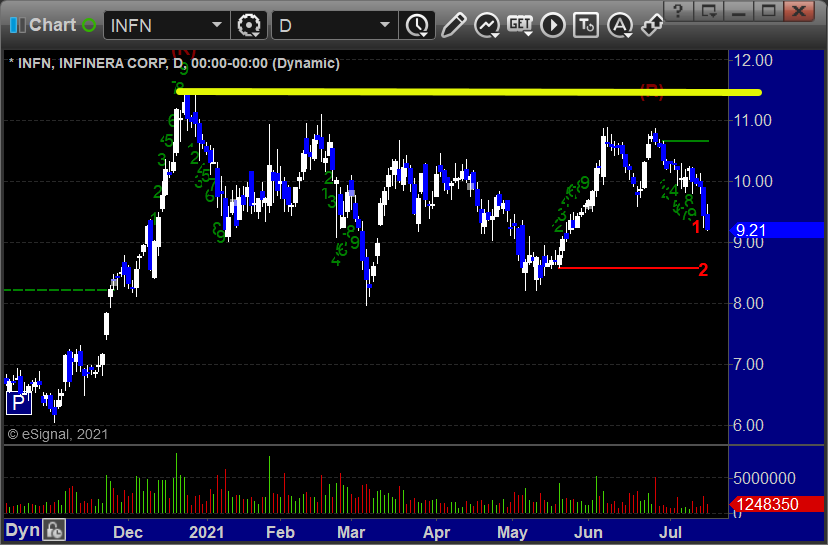The image size is (828, 545).
Task: Maximize the chart window
Action: (769, 11)
